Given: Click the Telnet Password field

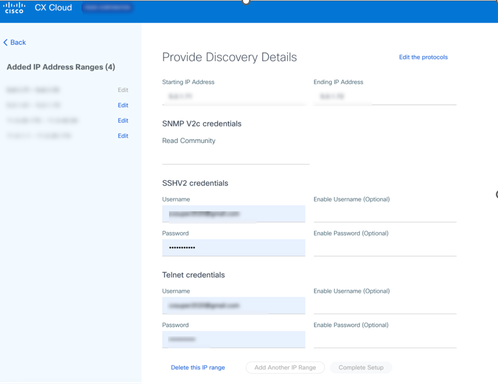Looking at the screenshot, I should (x=233, y=339).
